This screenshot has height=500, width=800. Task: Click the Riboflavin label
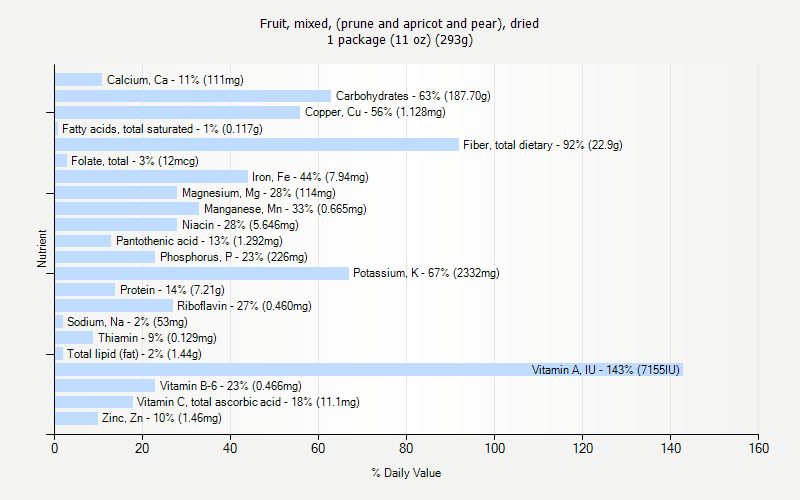tap(244, 306)
